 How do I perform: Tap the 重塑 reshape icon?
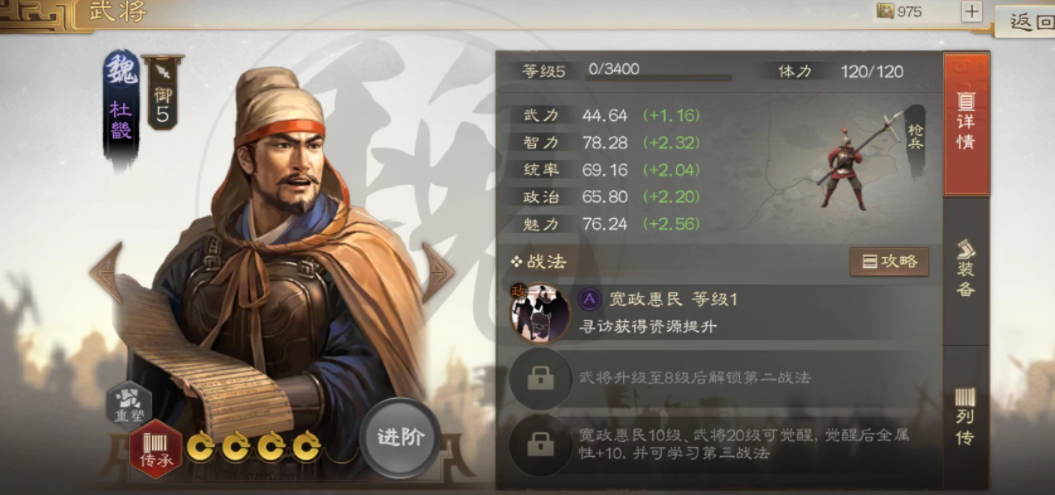pyautogui.click(x=129, y=406)
